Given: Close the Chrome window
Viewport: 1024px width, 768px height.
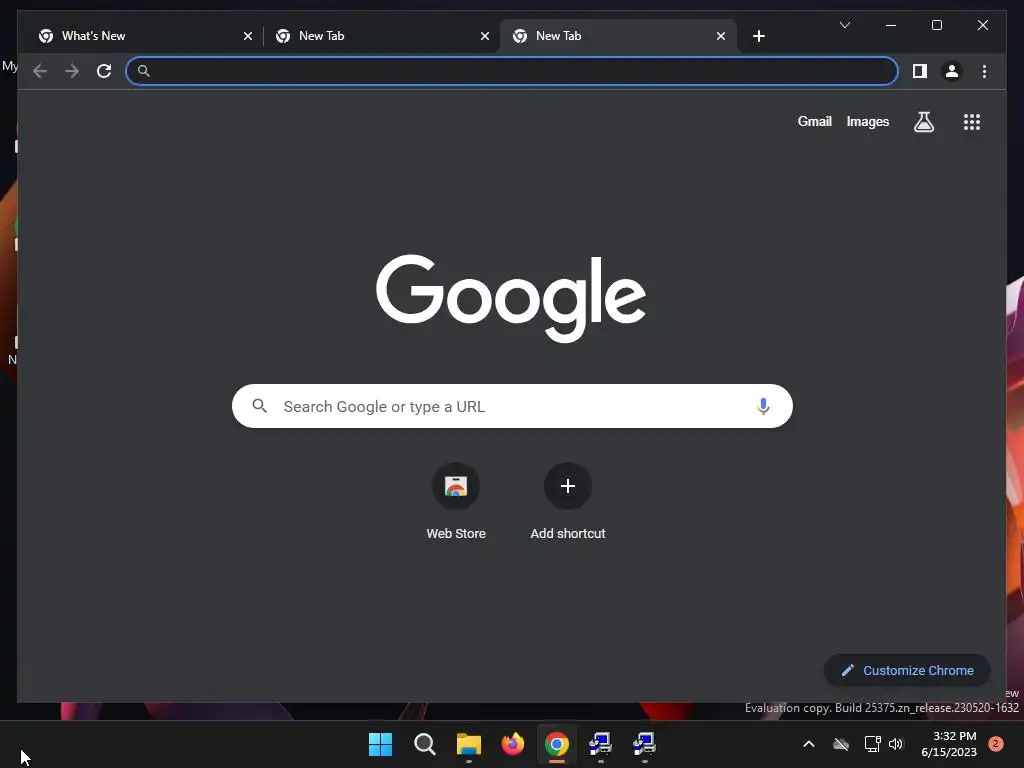Looking at the screenshot, I should pos(983,25).
